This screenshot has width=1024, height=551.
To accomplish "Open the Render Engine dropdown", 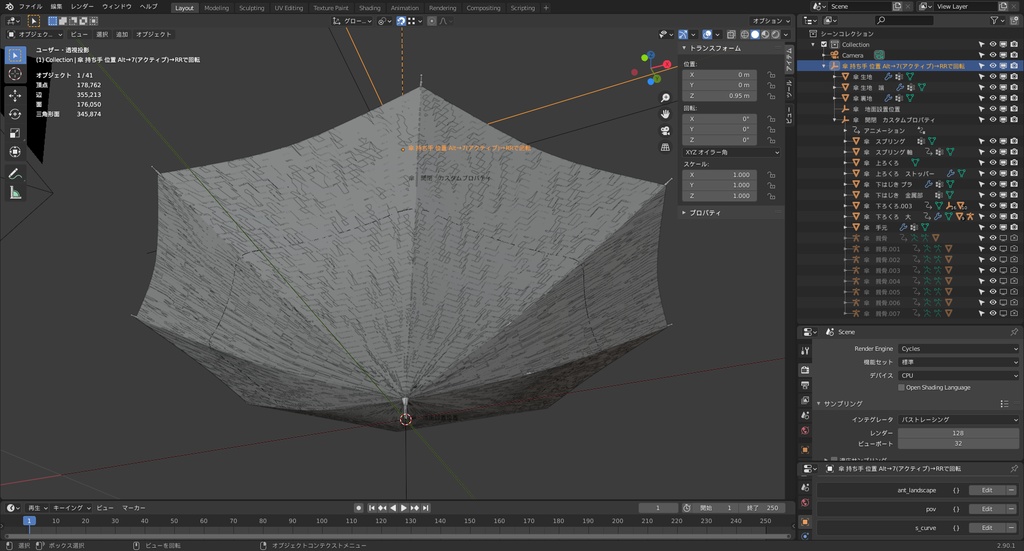I will point(958,348).
